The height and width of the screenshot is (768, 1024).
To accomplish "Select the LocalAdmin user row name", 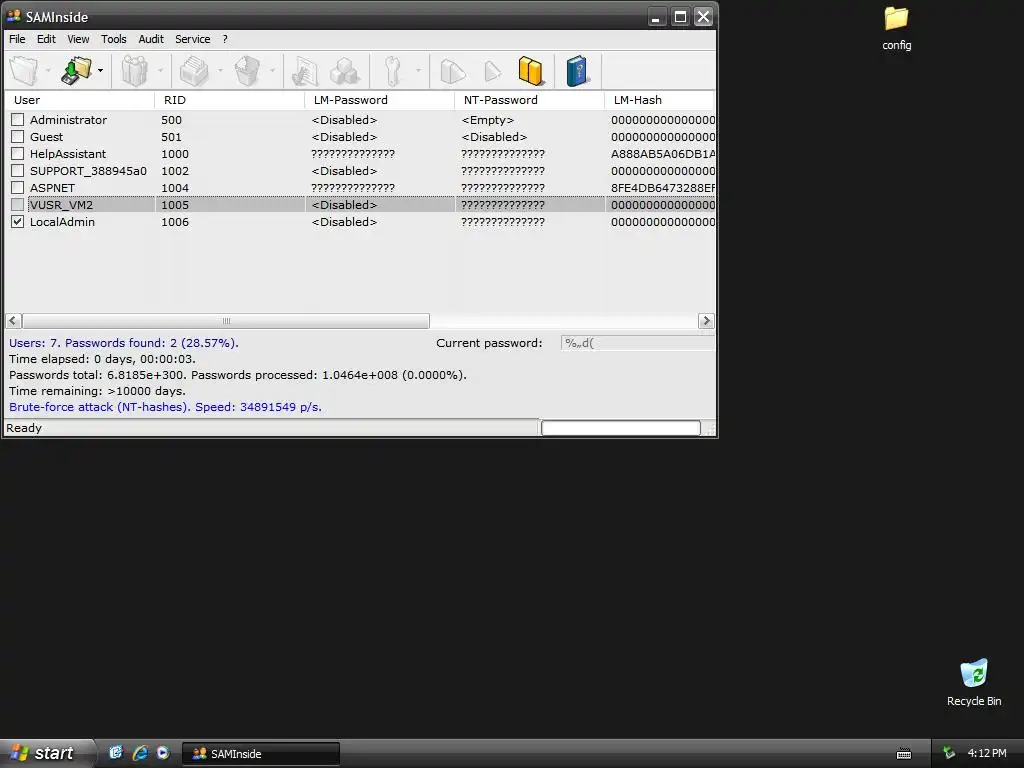I will coord(62,221).
